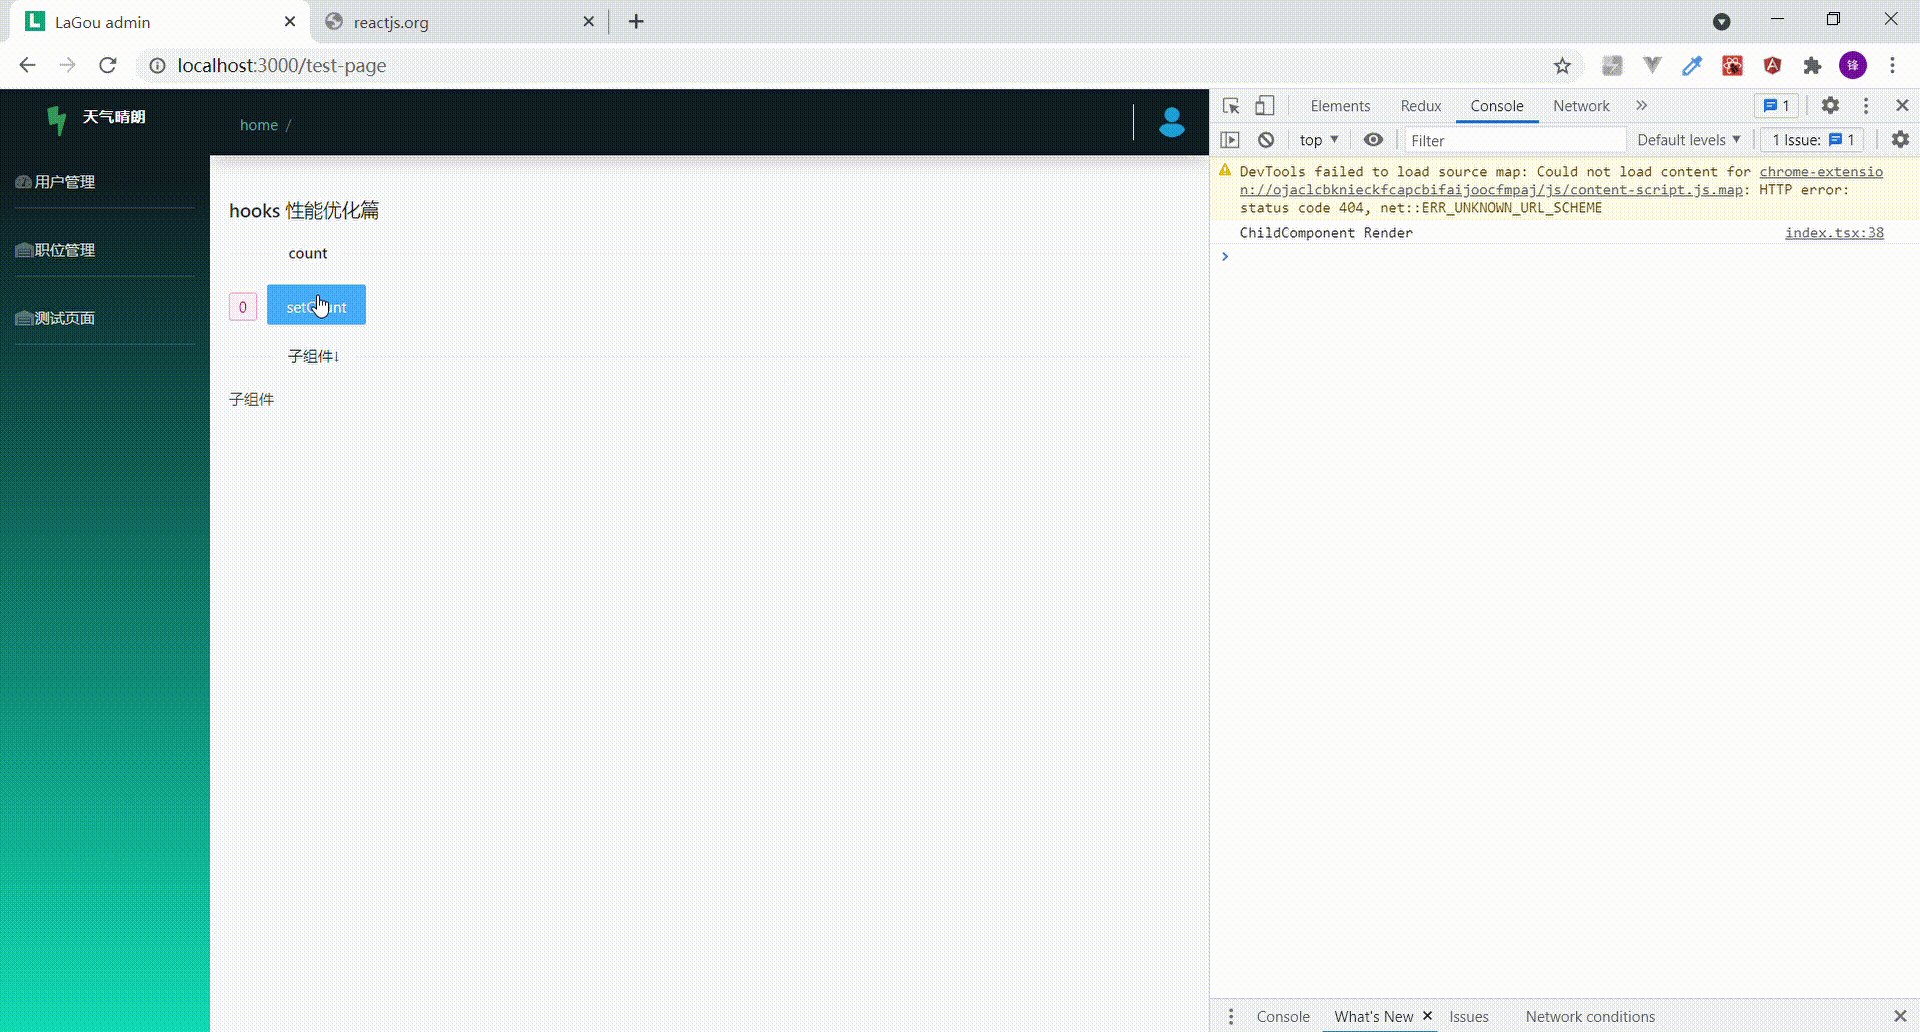The width and height of the screenshot is (1920, 1032).
Task: Click the count value 0 box
Action: [x=243, y=307]
